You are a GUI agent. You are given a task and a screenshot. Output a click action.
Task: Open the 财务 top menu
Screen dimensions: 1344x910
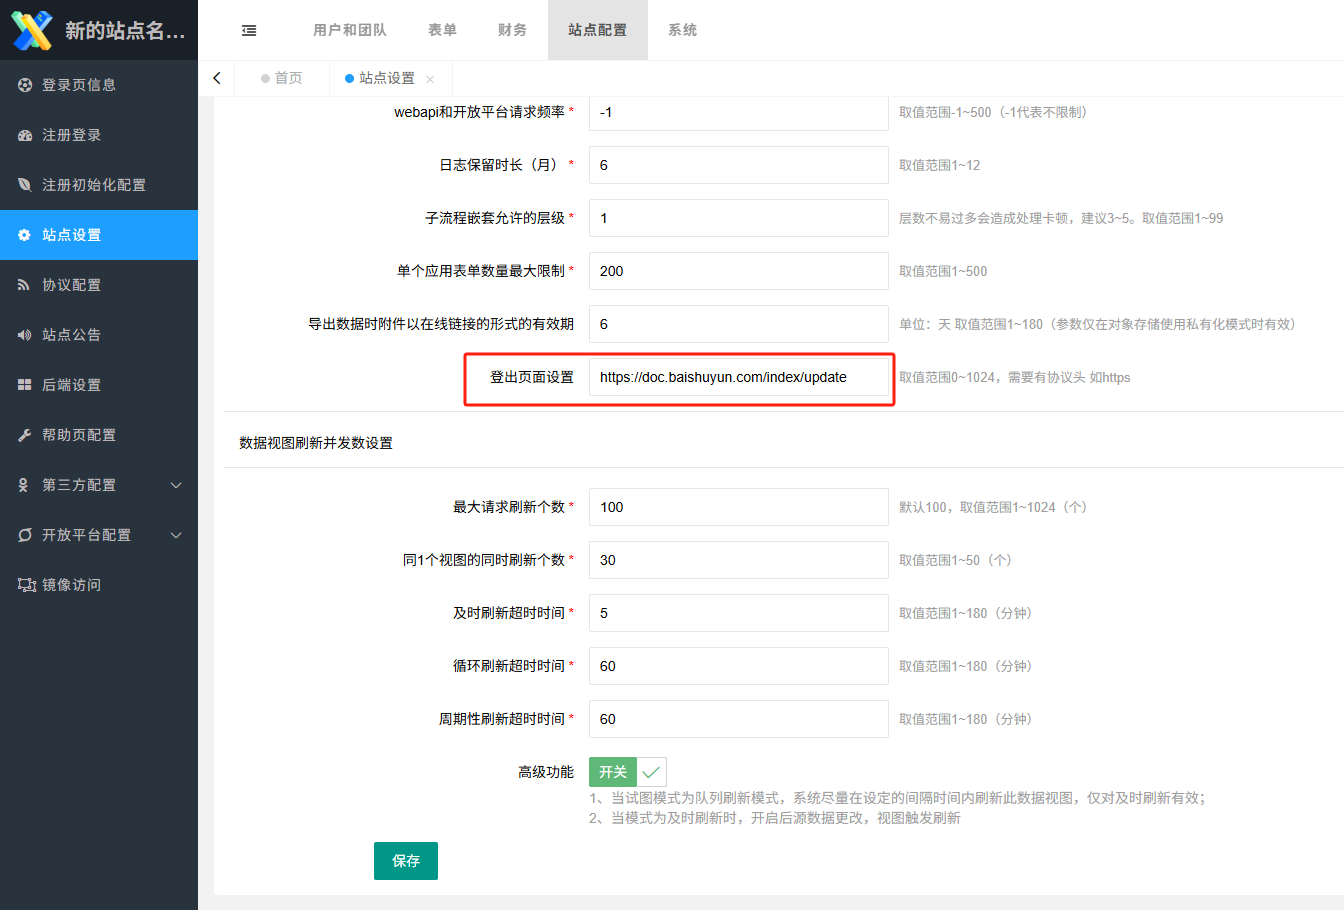(x=512, y=30)
